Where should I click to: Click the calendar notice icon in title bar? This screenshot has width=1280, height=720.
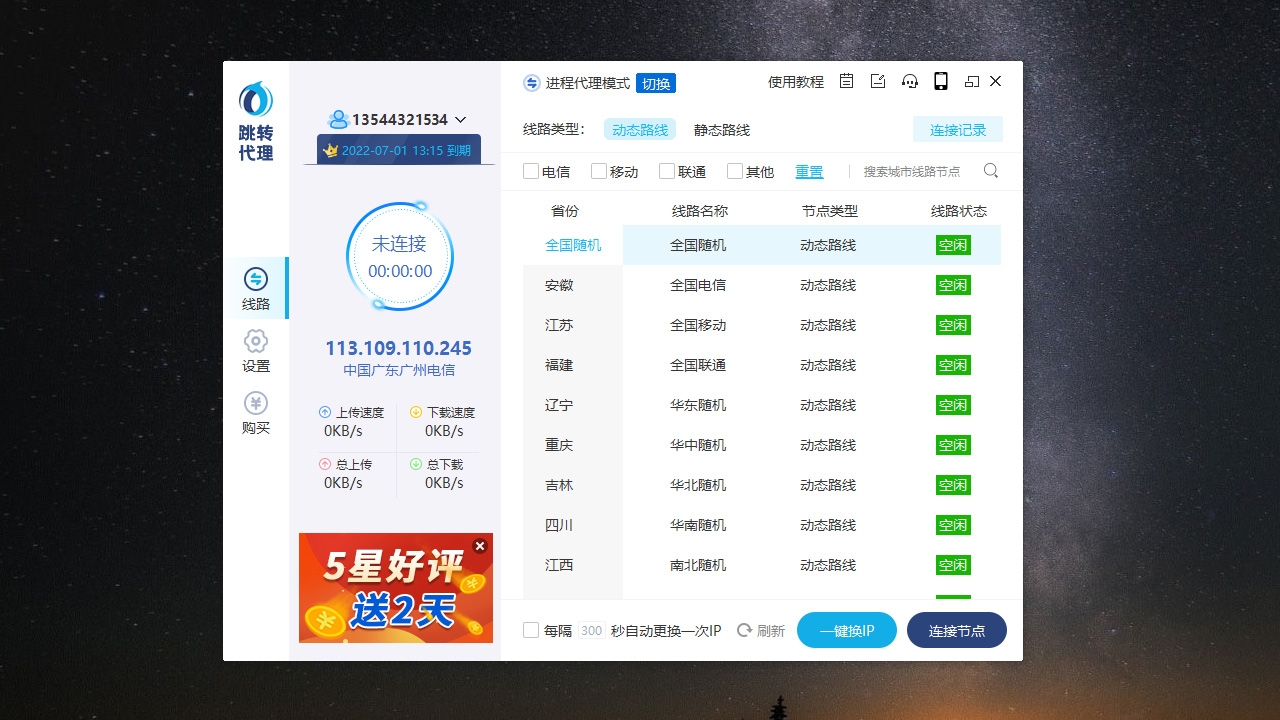pyautogui.click(x=846, y=82)
